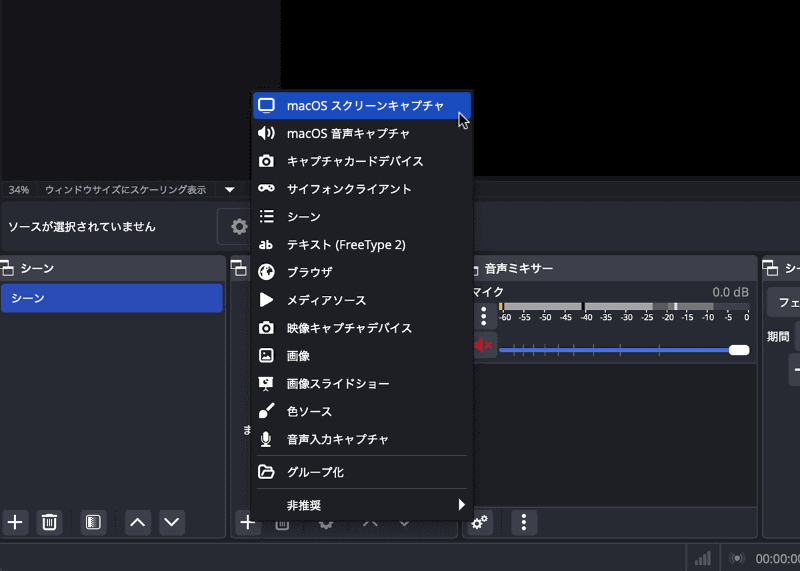This screenshot has height=571, width=800.
Task: Choose macOS 音声キャプチャ from menu
Action: pyautogui.click(x=362, y=133)
